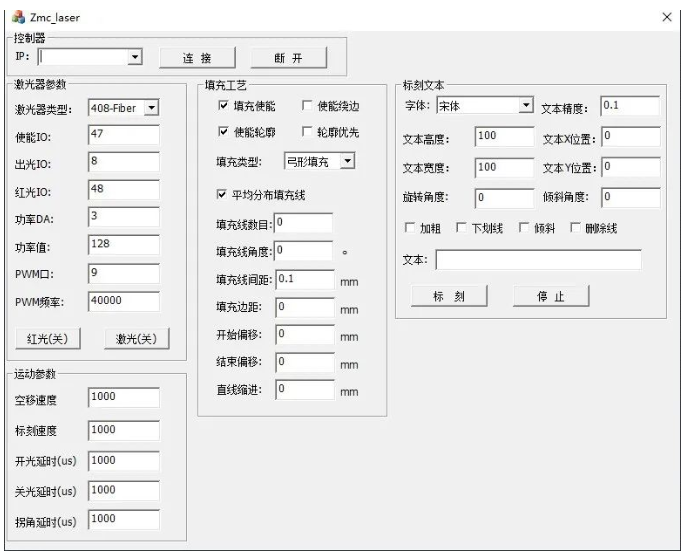Click the 断开 disconnect button

[289, 58]
